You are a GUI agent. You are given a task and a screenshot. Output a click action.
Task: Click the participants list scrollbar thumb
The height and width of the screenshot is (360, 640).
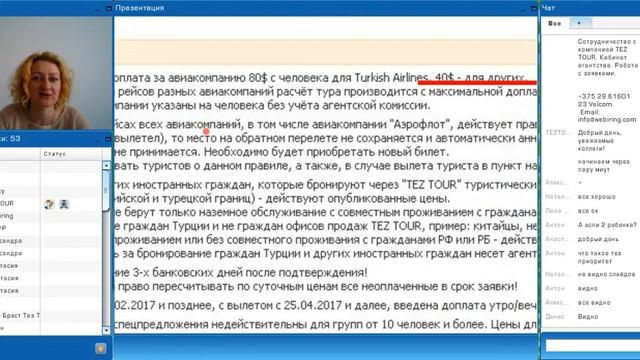click(x=106, y=190)
